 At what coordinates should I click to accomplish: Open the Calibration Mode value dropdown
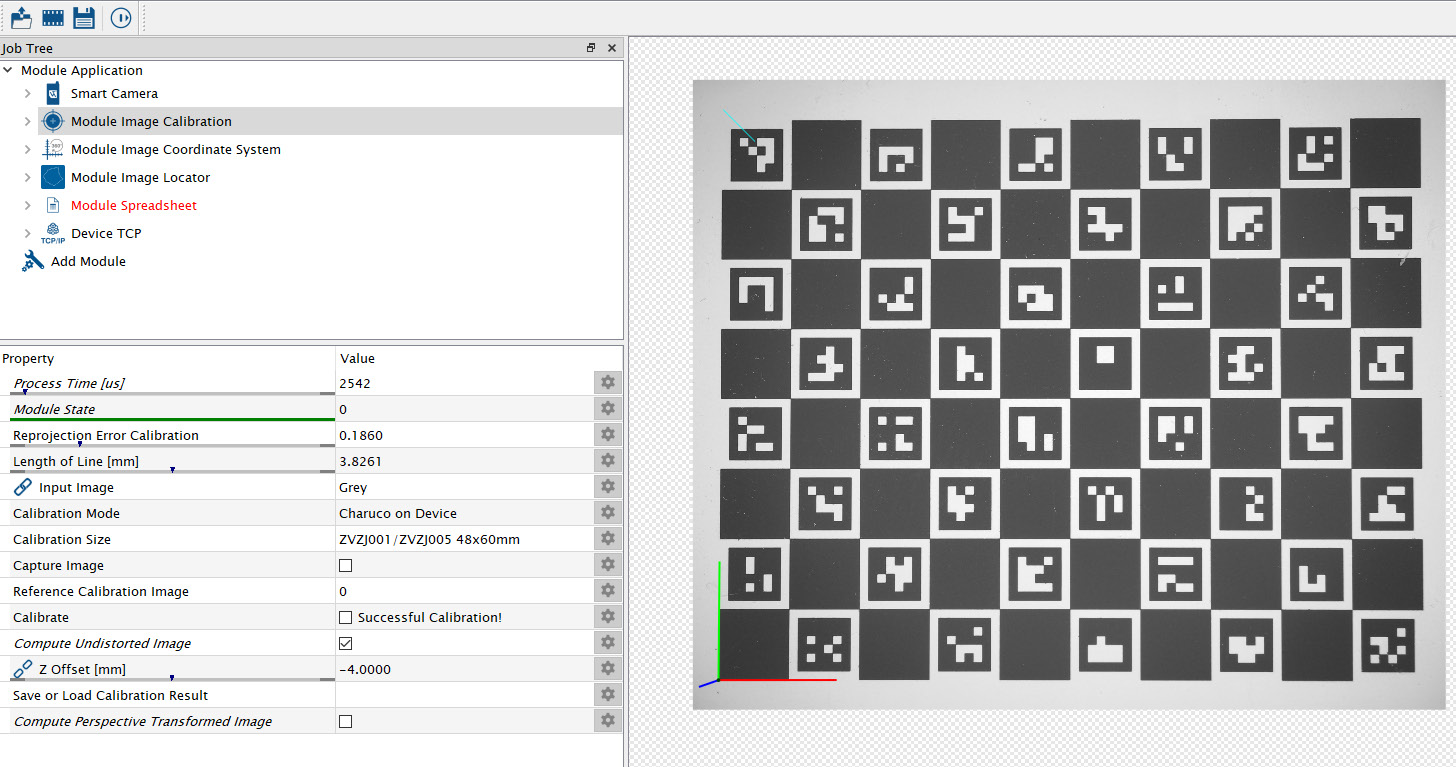pyautogui.click(x=465, y=513)
